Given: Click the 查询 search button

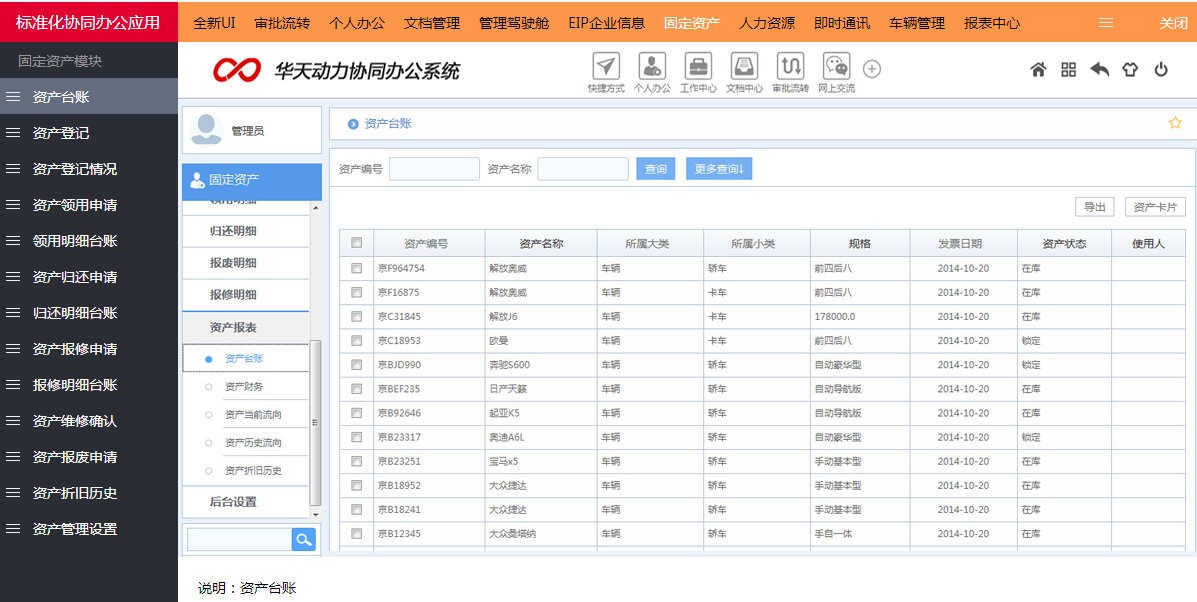Looking at the screenshot, I should point(655,168).
